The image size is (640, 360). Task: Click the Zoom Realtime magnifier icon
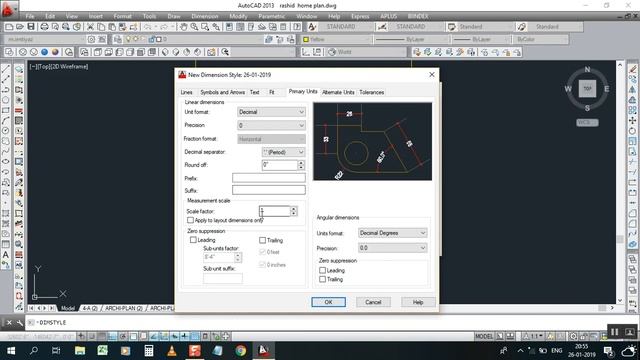[x=194, y=27]
